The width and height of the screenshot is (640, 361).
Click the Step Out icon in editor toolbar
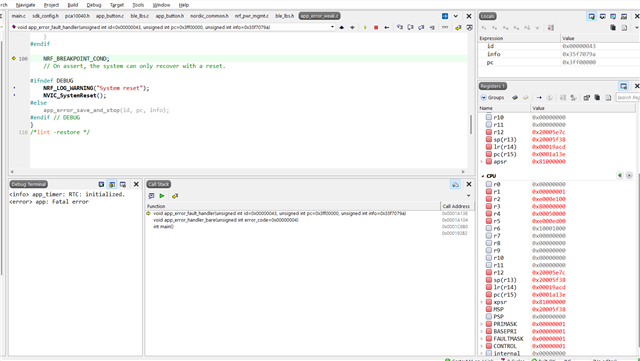421,27
